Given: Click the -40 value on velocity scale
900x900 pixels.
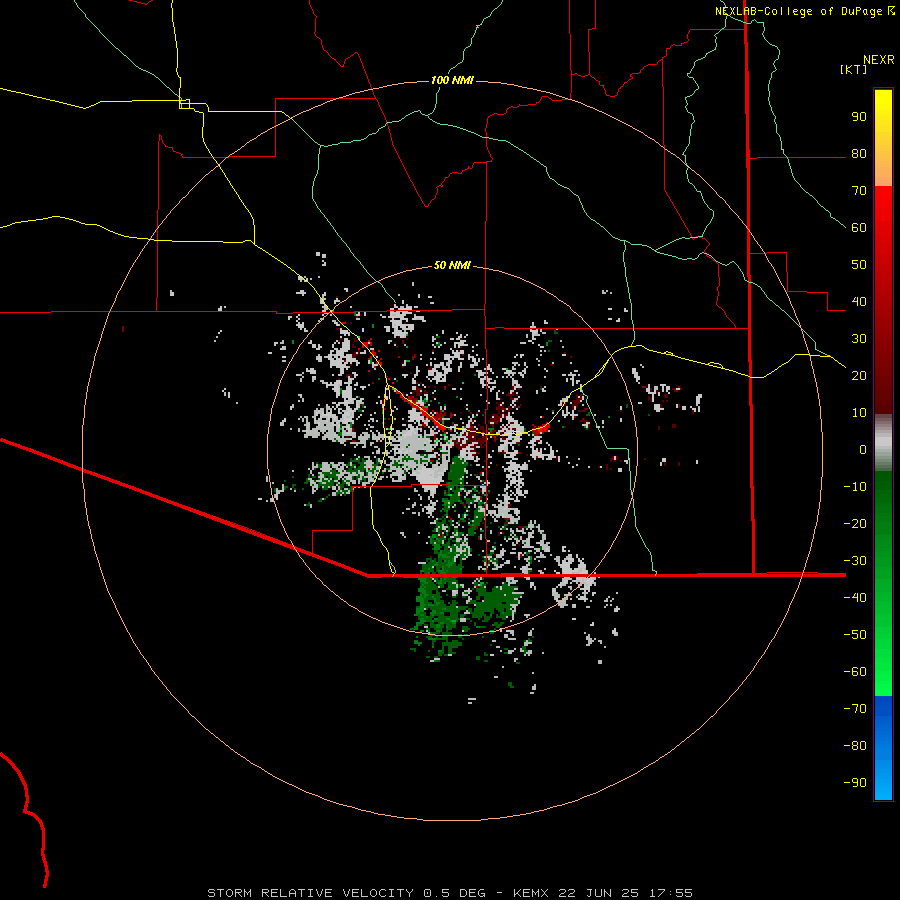Looking at the screenshot, I should [x=855, y=598].
